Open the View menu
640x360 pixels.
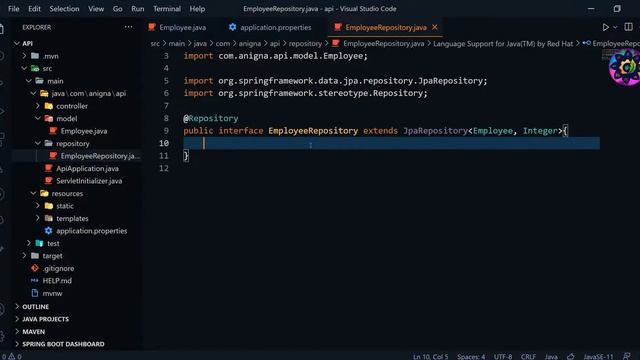(96, 9)
